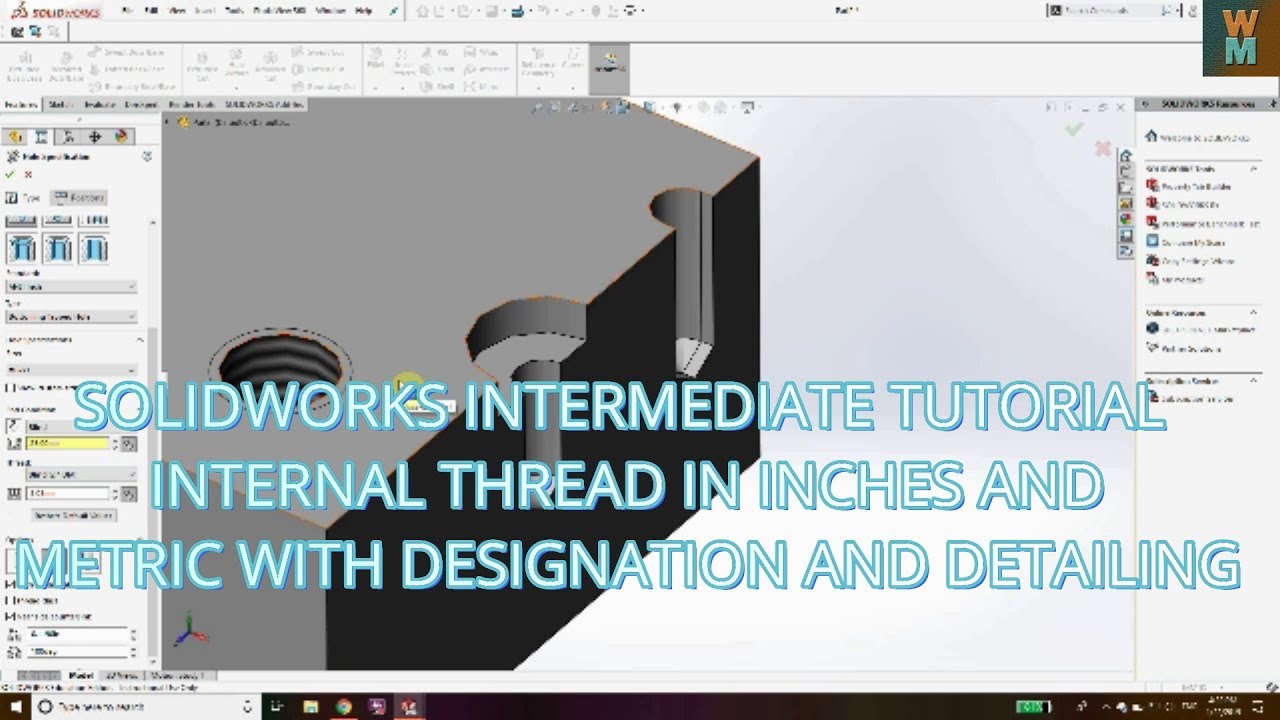
Task: Open the File menu
Action: pyautogui.click(x=127, y=10)
